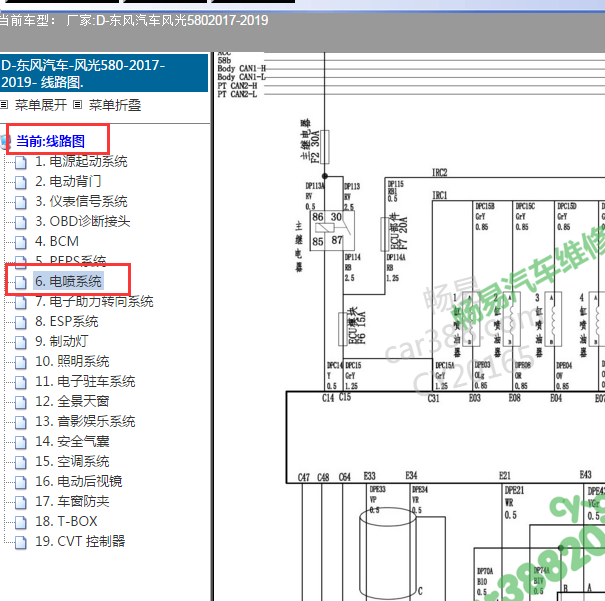The height and width of the screenshot is (601, 605).
Task: Click the ECU F6 15A fuse symbol
Action: (343, 329)
